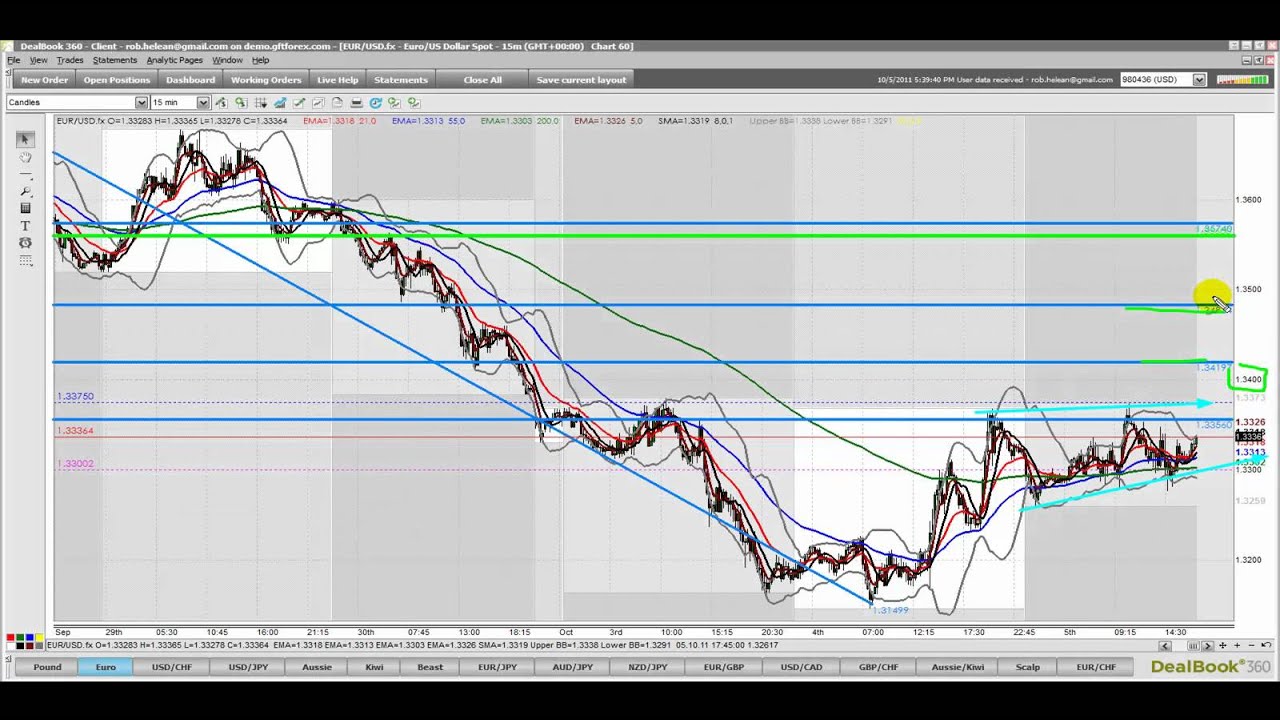This screenshot has width=1280, height=720.
Task: Switch to the Aussie/Kiwi layout tab
Action: [x=957, y=667]
